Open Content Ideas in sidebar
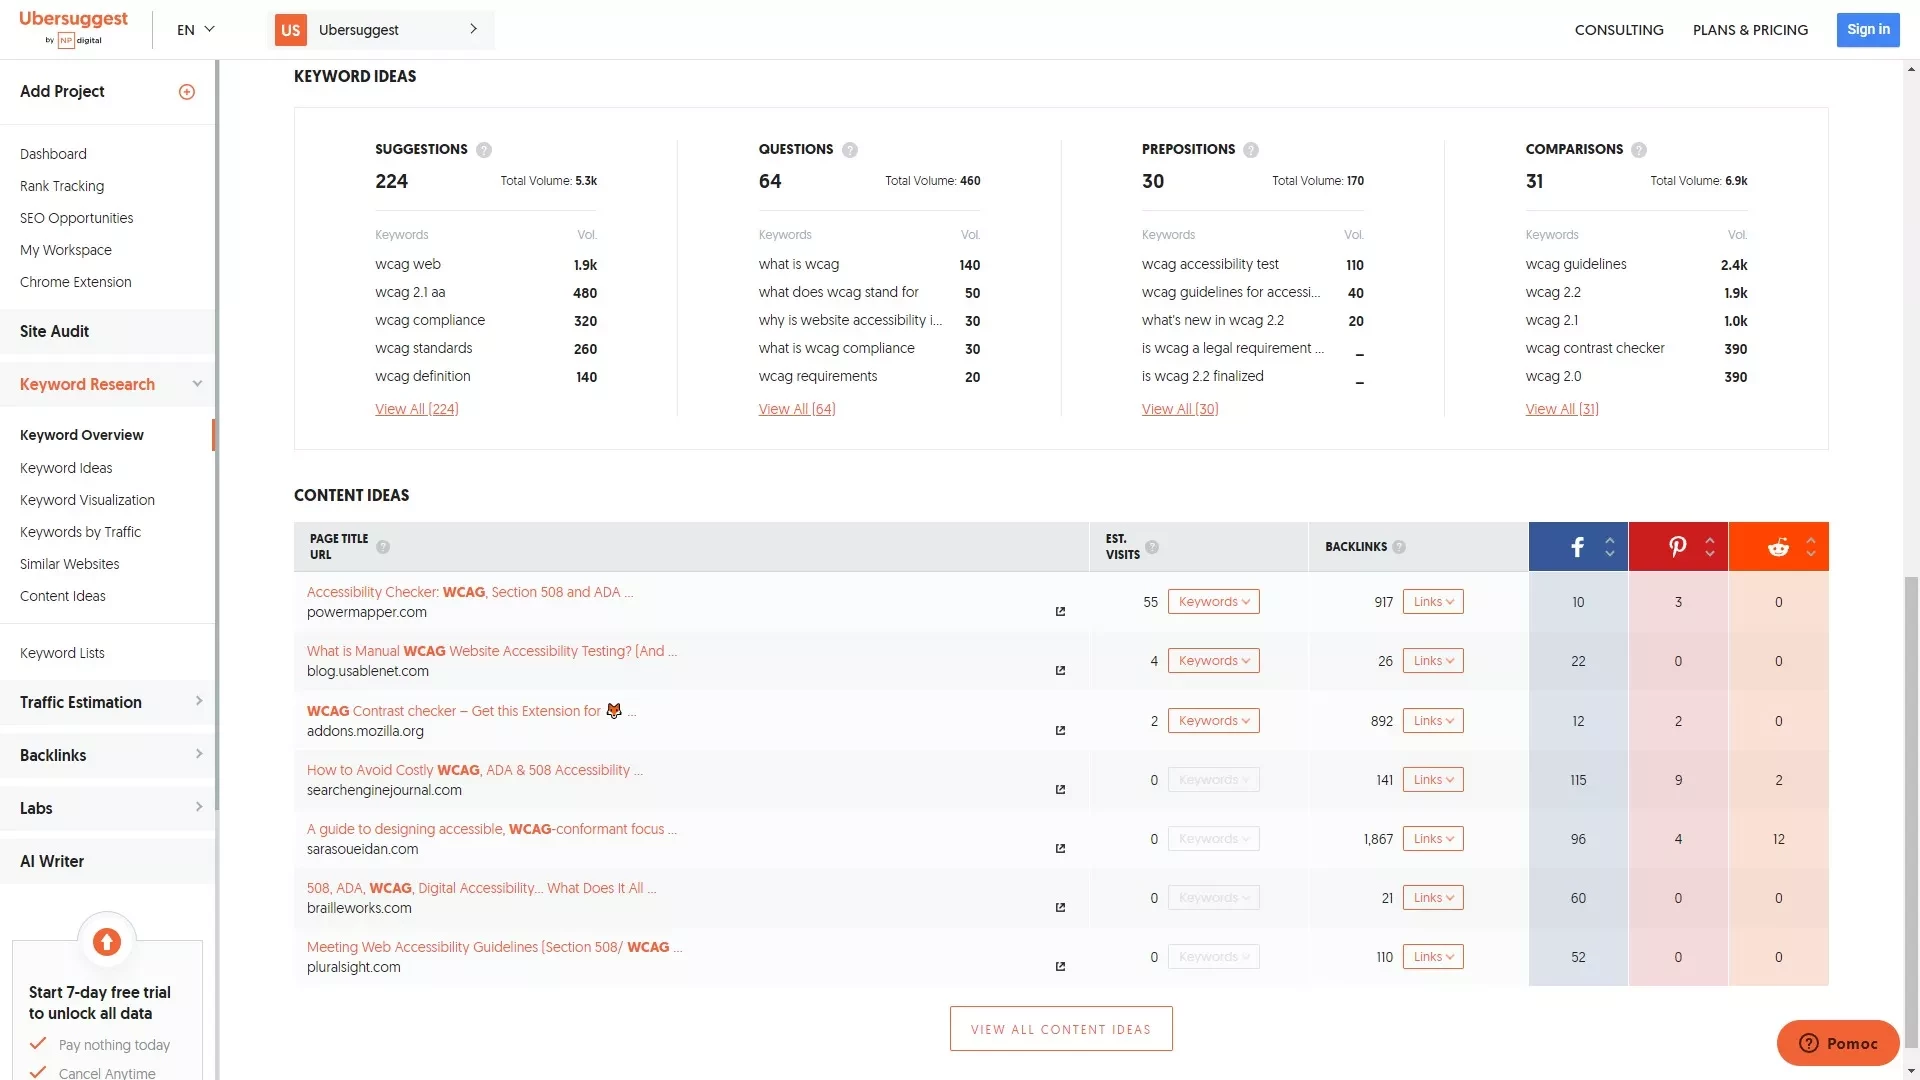This screenshot has height=1080, width=1920. click(x=63, y=596)
